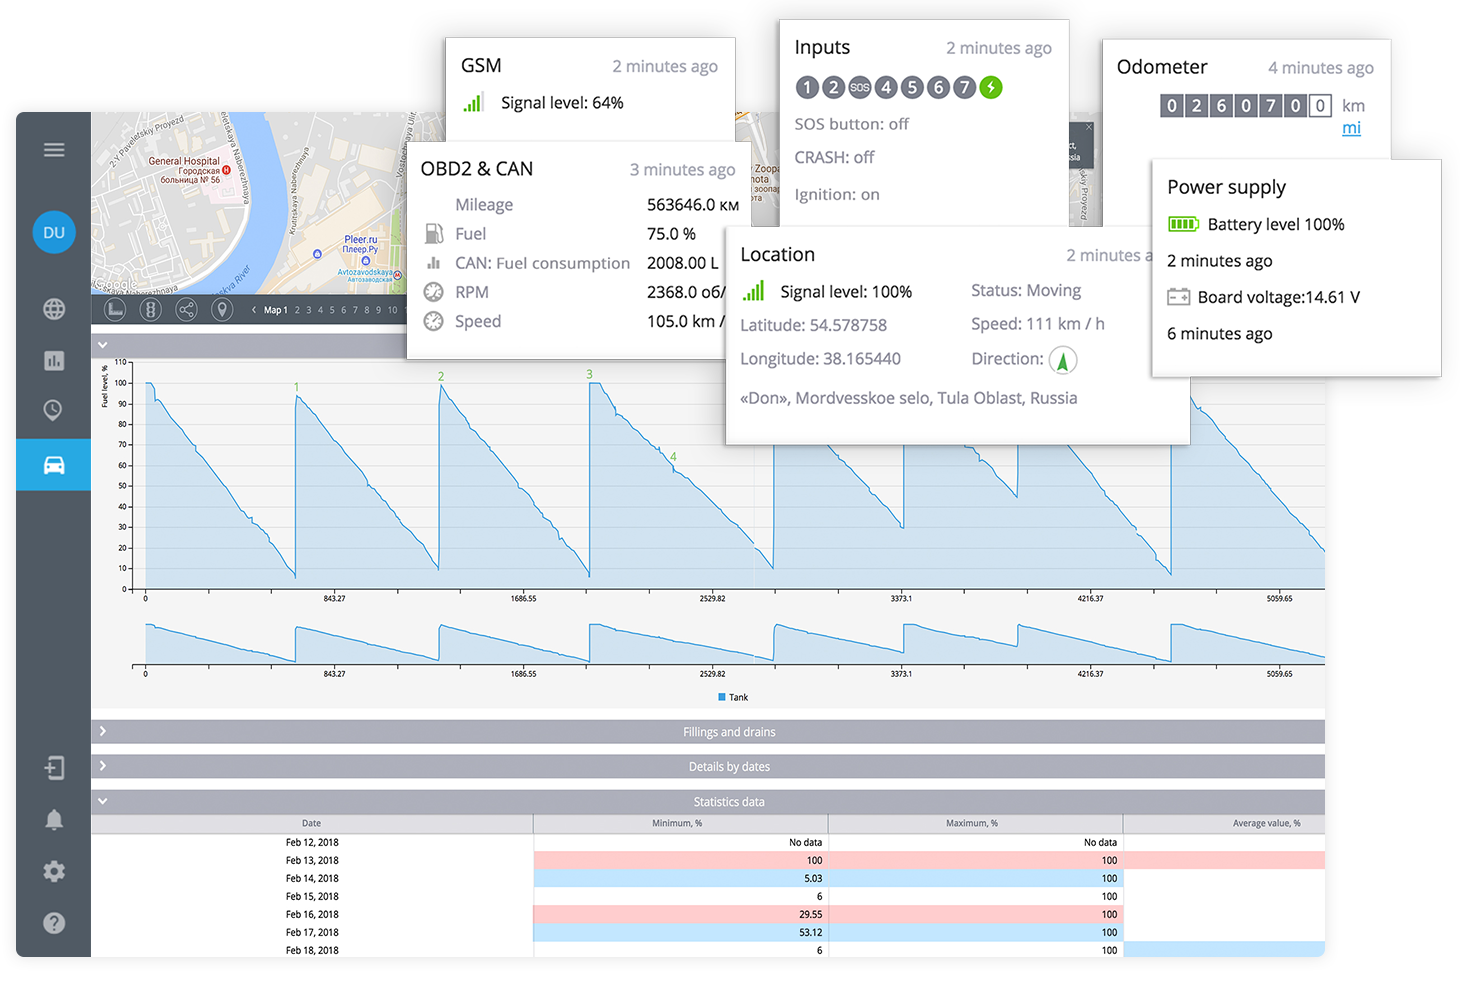The image size is (1460, 981).
Task: Select the Feb 13, 2018 row
Action: tap(708, 860)
